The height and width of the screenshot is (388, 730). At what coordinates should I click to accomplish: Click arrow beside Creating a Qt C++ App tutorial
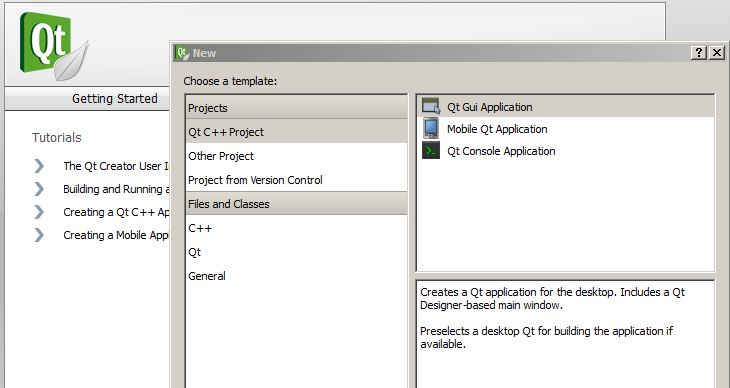pyautogui.click(x=39, y=212)
